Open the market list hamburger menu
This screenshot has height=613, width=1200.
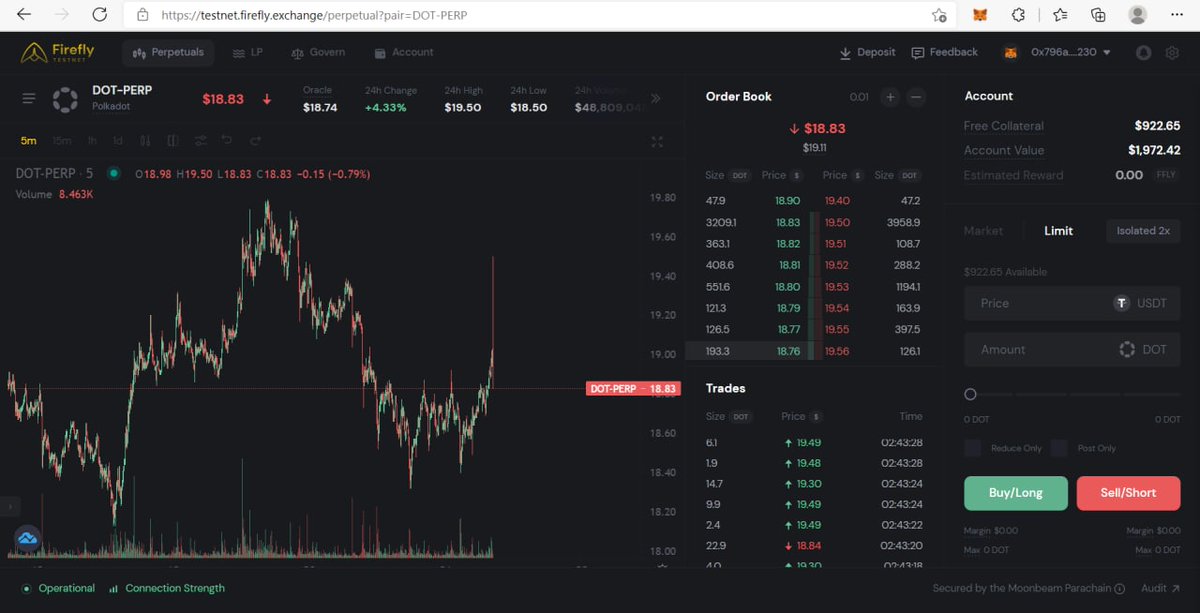(x=29, y=98)
